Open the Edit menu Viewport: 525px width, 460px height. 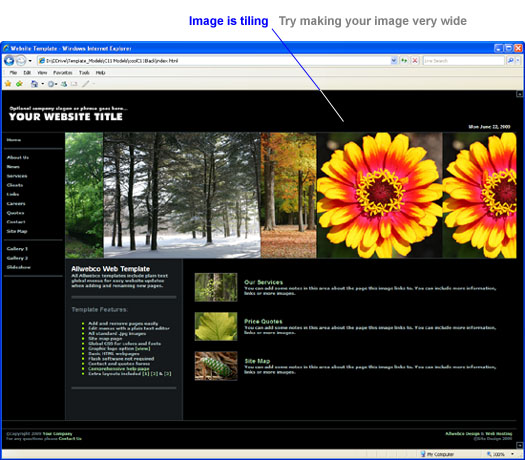tap(27, 73)
